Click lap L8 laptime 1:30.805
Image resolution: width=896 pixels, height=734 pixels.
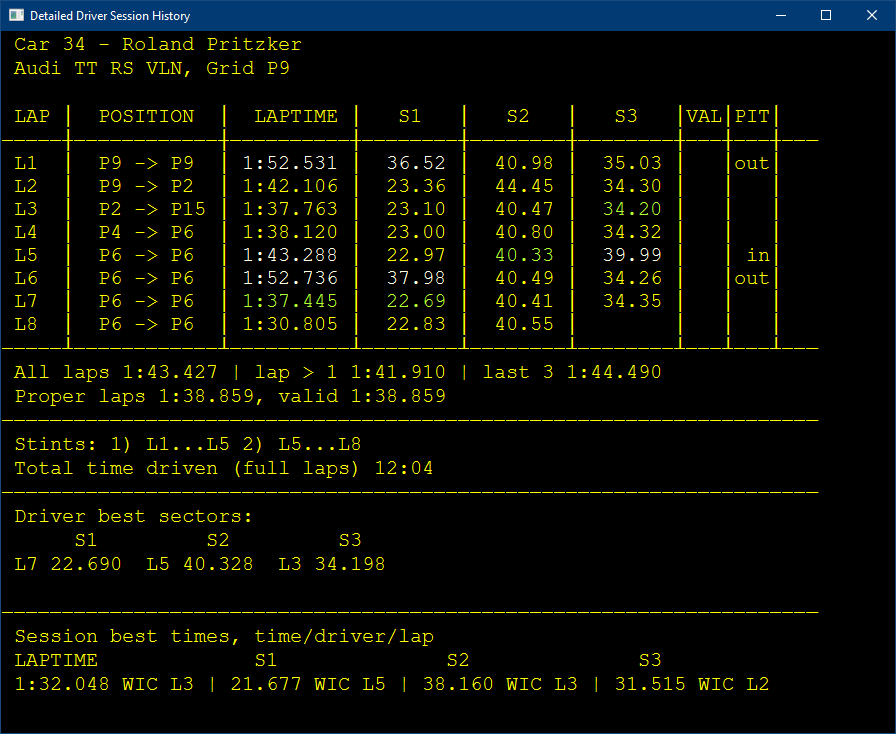point(288,324)
